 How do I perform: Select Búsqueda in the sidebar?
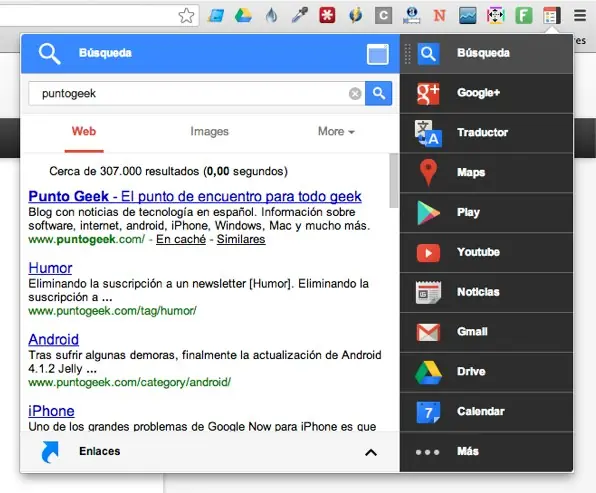[487, 53]
